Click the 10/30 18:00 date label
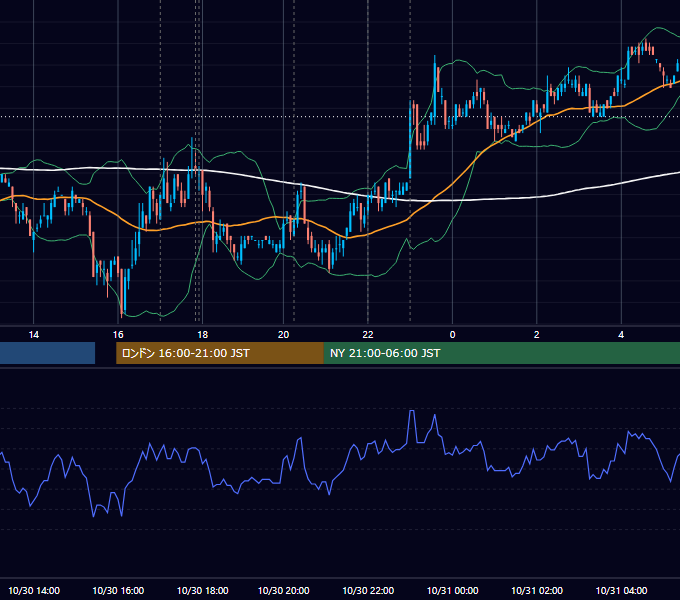 [x=203, y=590]
